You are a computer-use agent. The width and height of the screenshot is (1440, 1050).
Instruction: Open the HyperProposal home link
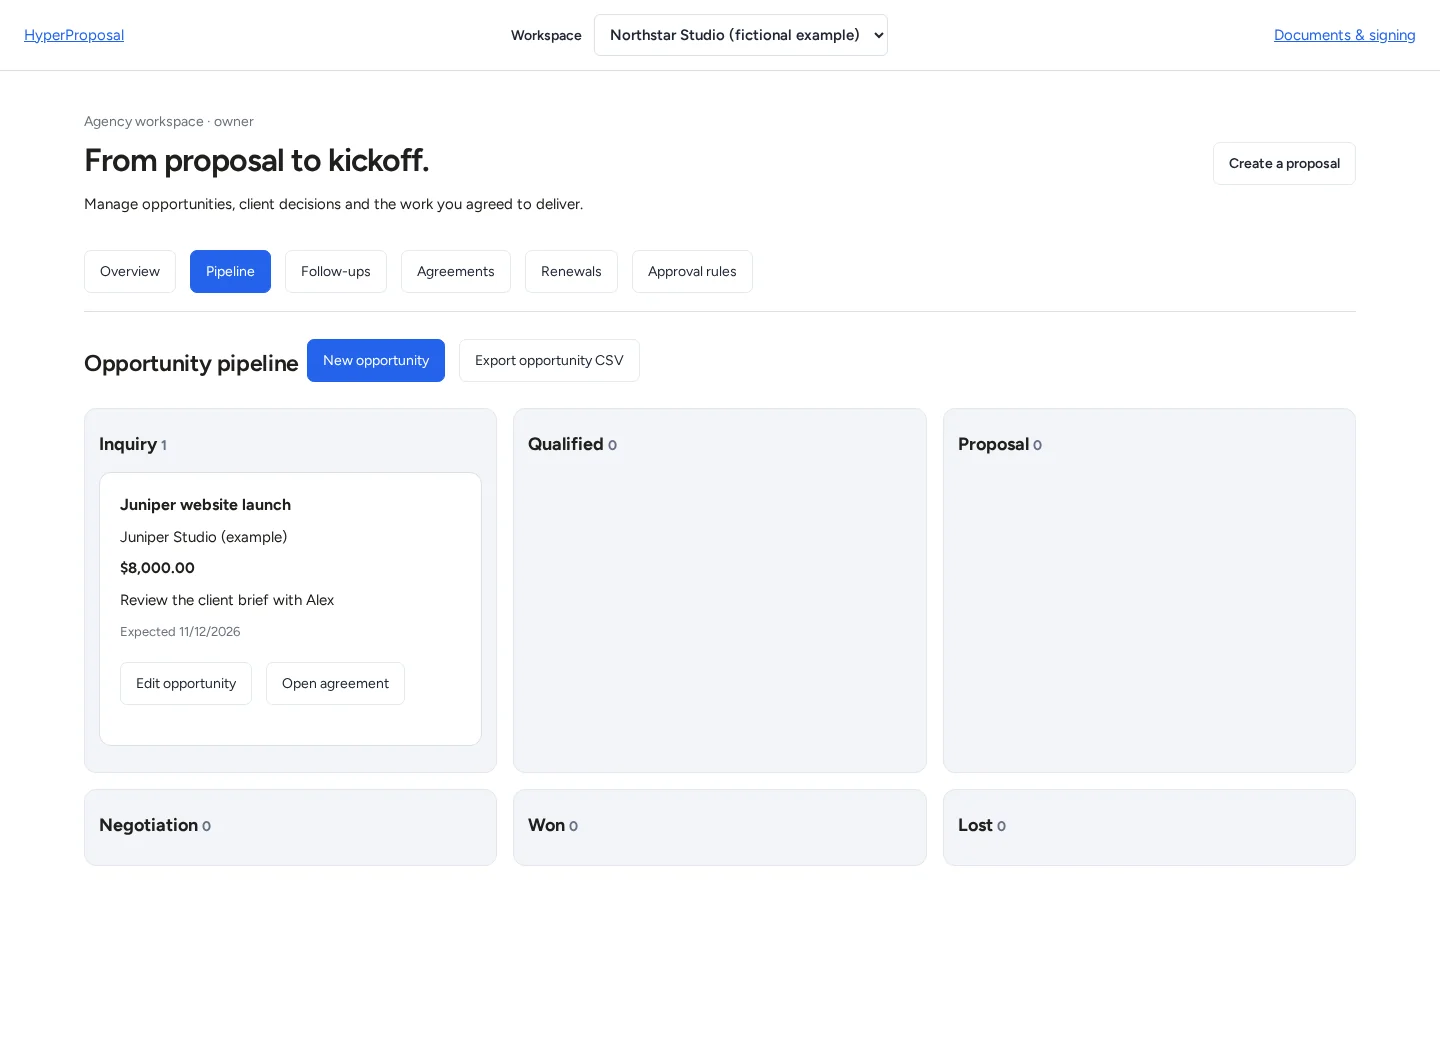[x=74, y=35]
